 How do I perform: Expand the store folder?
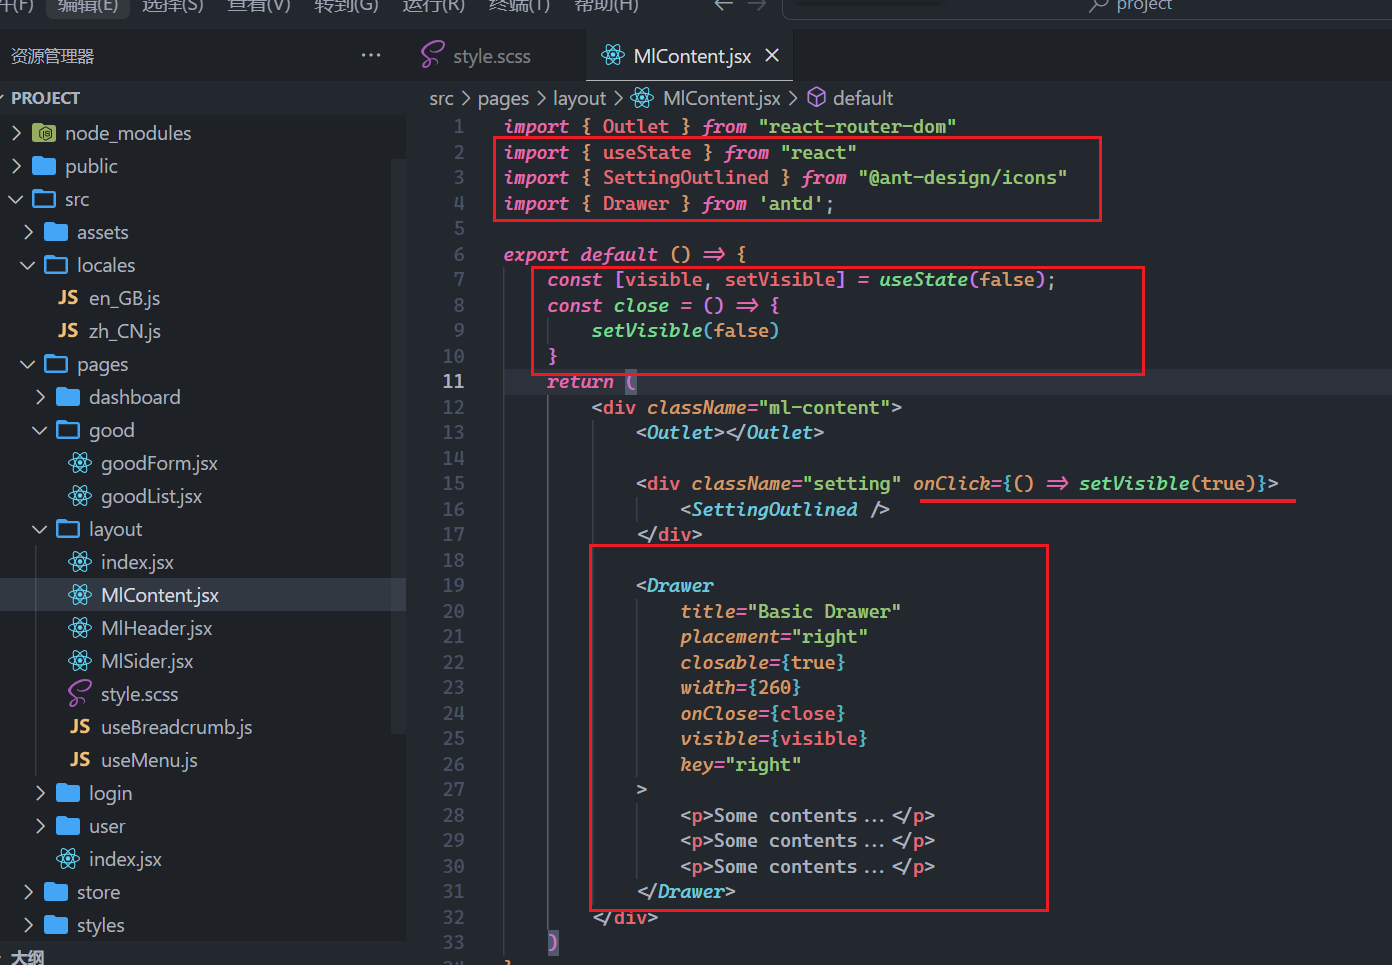click(x=28, y=891)
